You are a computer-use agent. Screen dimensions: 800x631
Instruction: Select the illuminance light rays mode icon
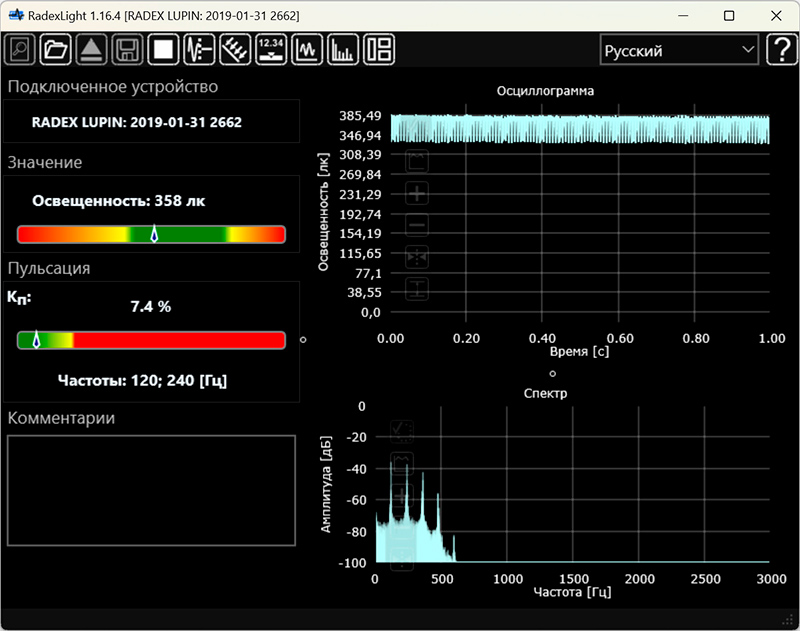[235, 49]
